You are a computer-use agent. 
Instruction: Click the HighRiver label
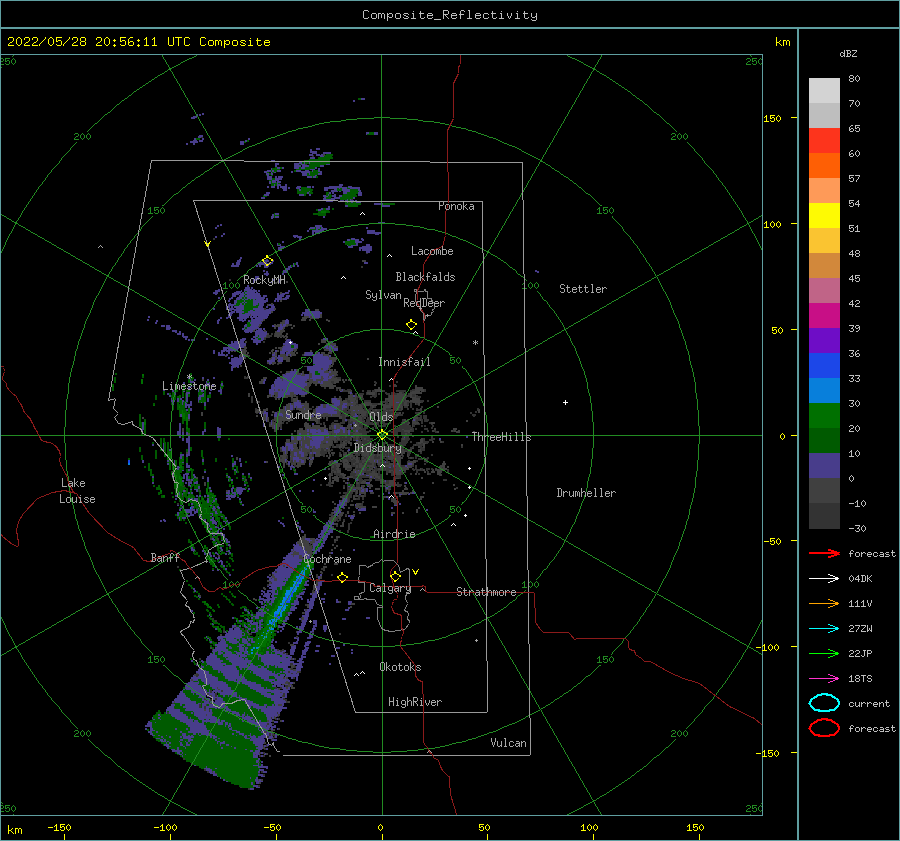[x=415, y=702]
